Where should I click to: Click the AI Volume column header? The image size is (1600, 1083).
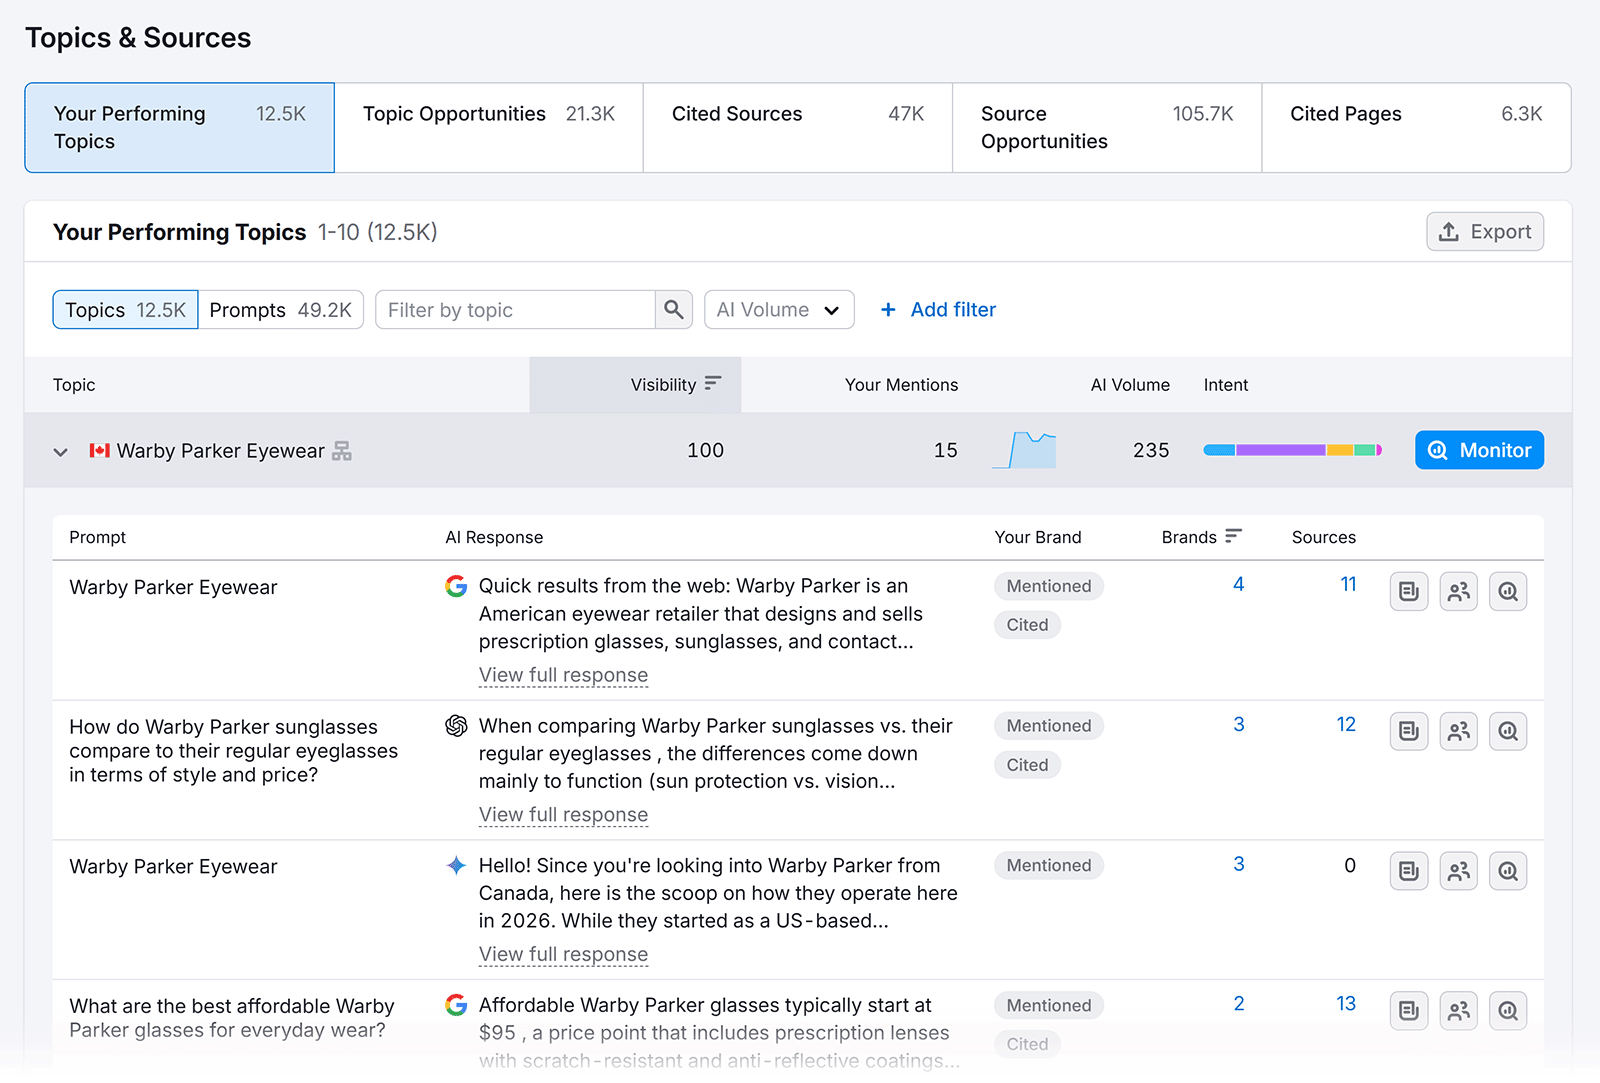click(1130, 385)
